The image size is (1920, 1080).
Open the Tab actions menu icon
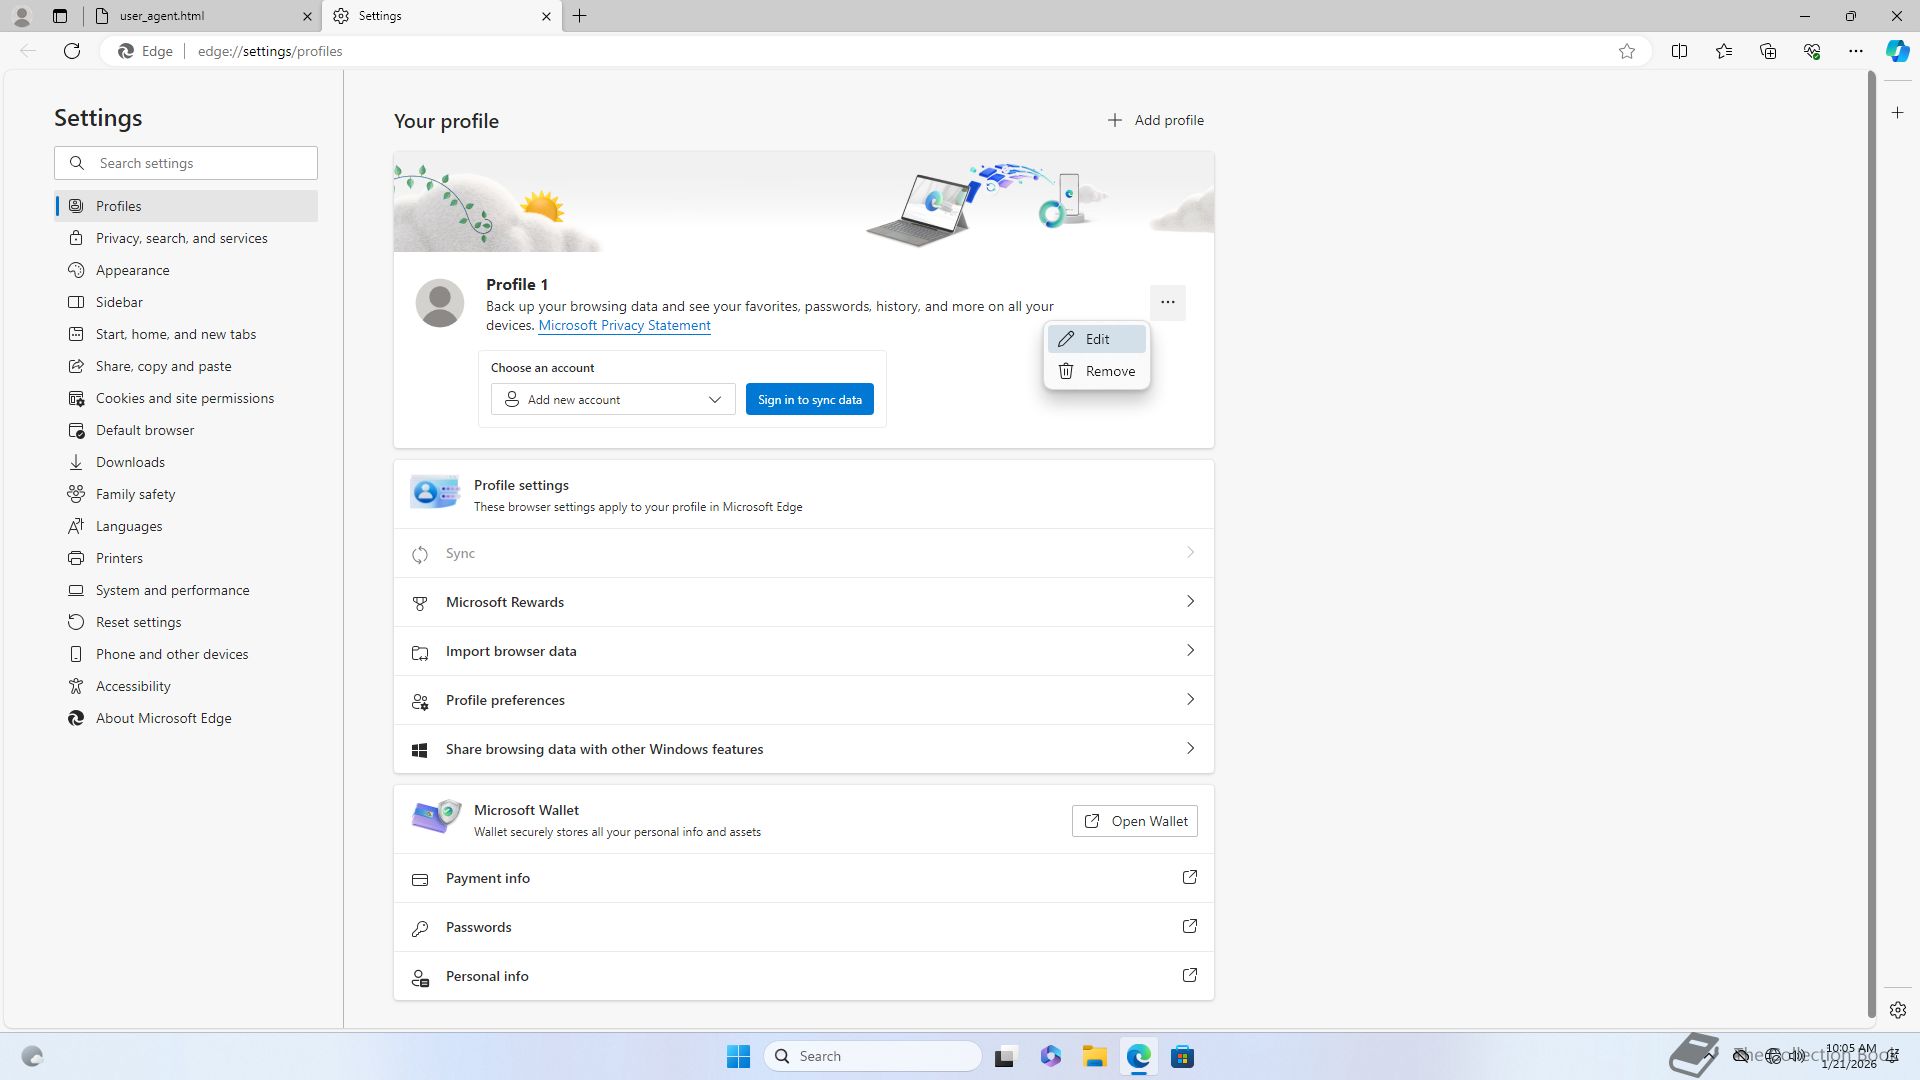tap(60, 16)
